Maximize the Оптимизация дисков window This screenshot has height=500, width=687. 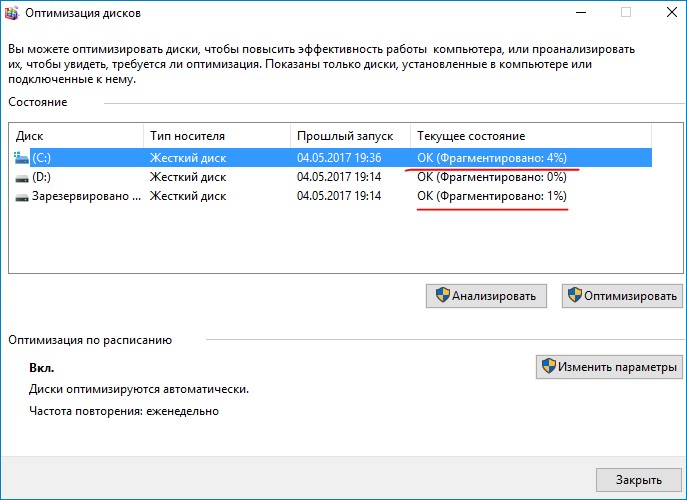(626, 14)
